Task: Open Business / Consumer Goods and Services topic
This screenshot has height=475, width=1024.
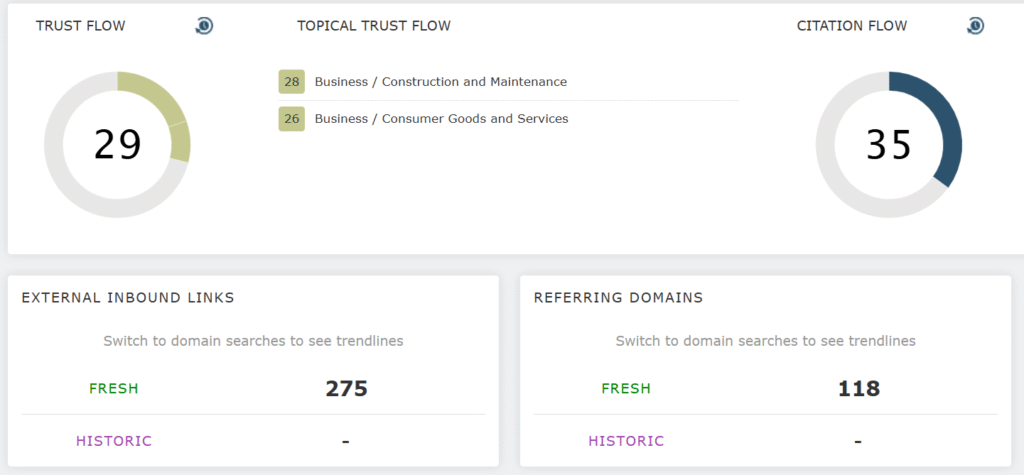Action: pos(441,119)
